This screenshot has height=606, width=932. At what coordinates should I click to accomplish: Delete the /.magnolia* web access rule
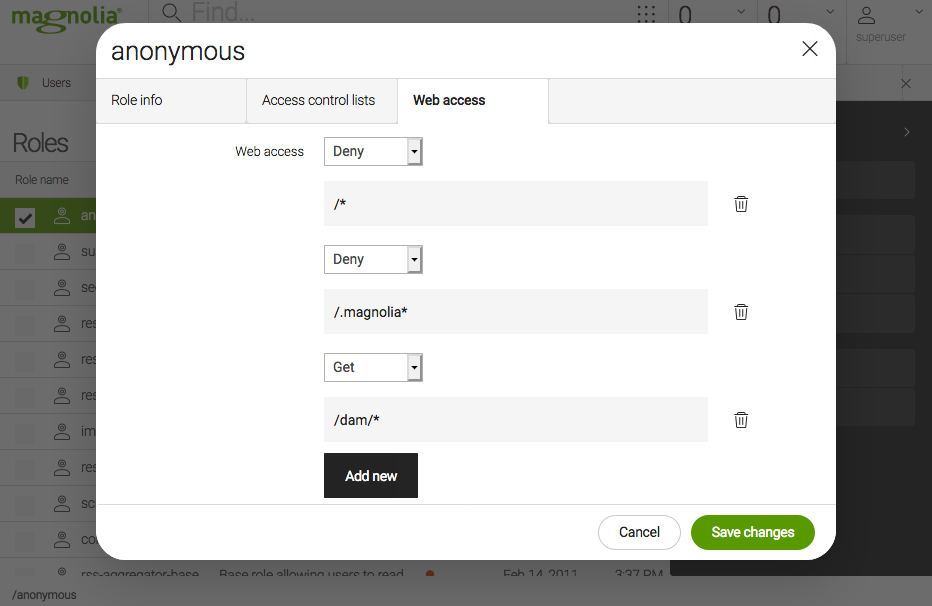(741, 312)
